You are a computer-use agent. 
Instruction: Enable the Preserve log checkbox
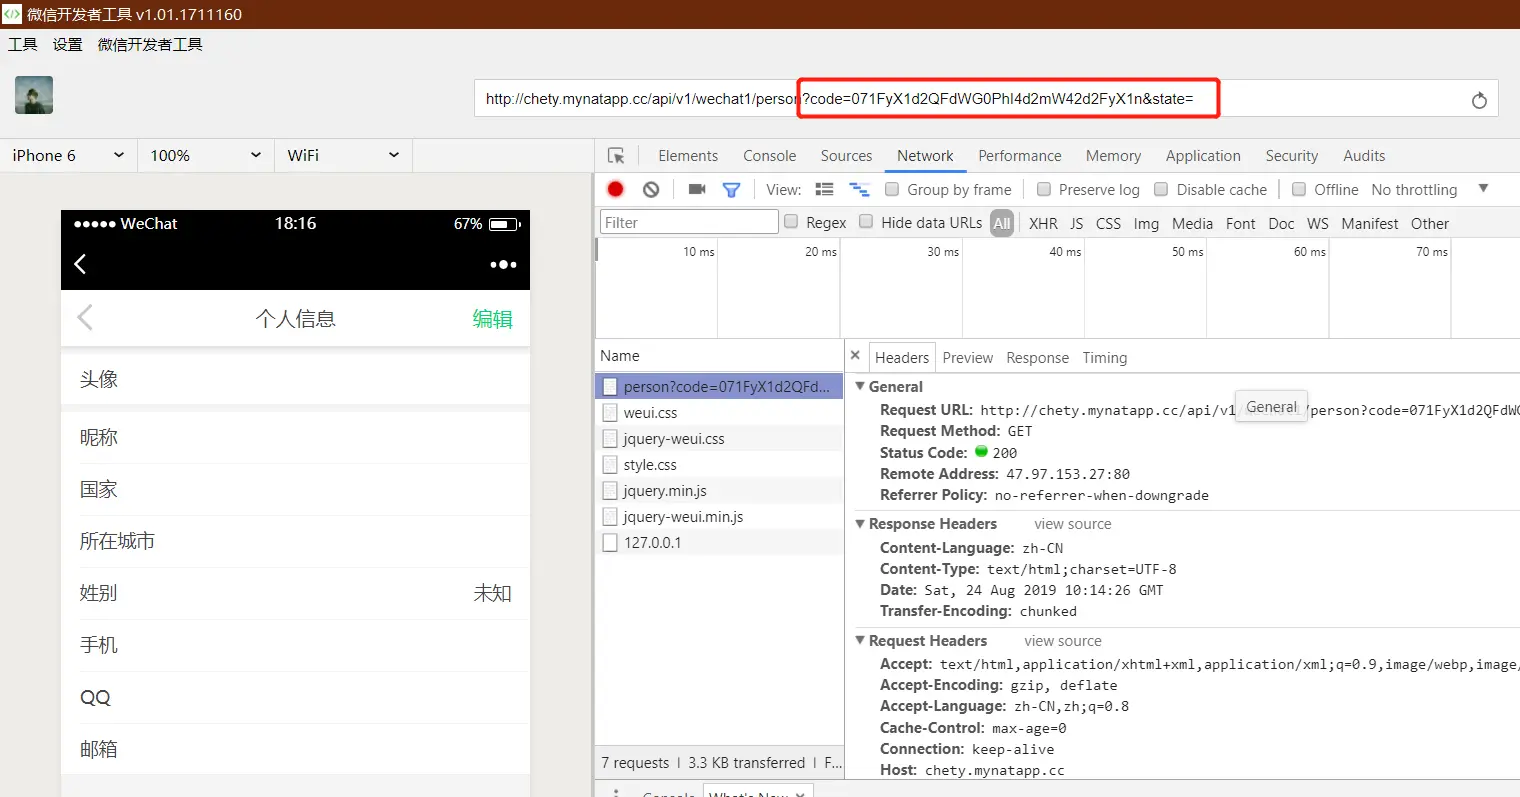(1044, 189)
